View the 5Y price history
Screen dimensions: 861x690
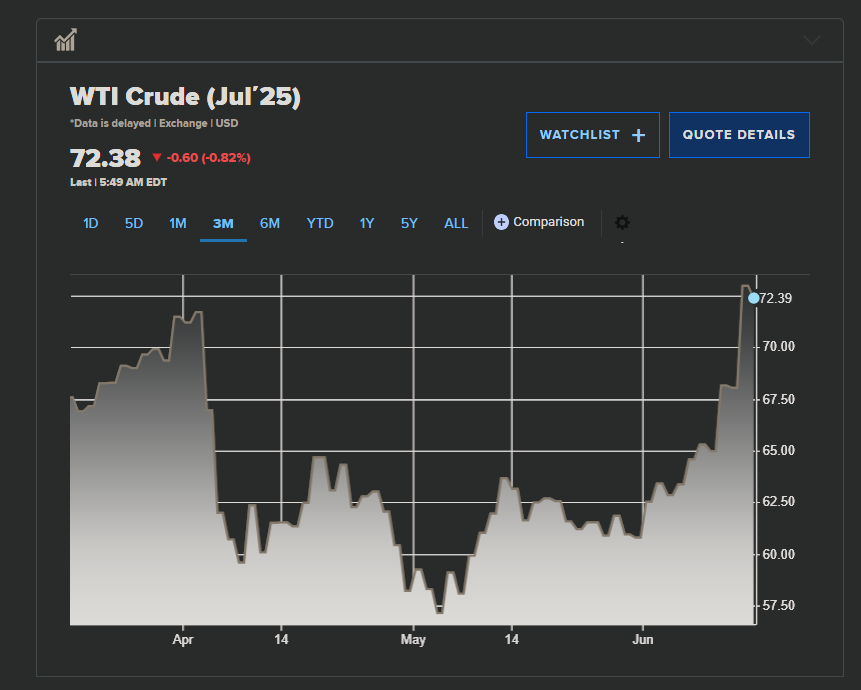[x=409, y=223]
